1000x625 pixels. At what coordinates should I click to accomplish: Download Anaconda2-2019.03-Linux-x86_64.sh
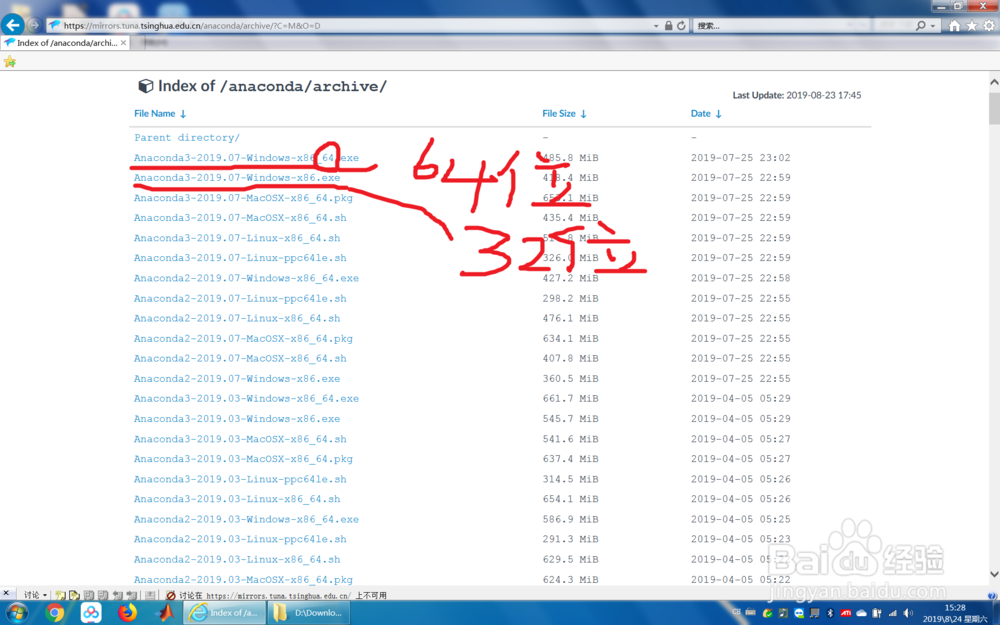237,559
